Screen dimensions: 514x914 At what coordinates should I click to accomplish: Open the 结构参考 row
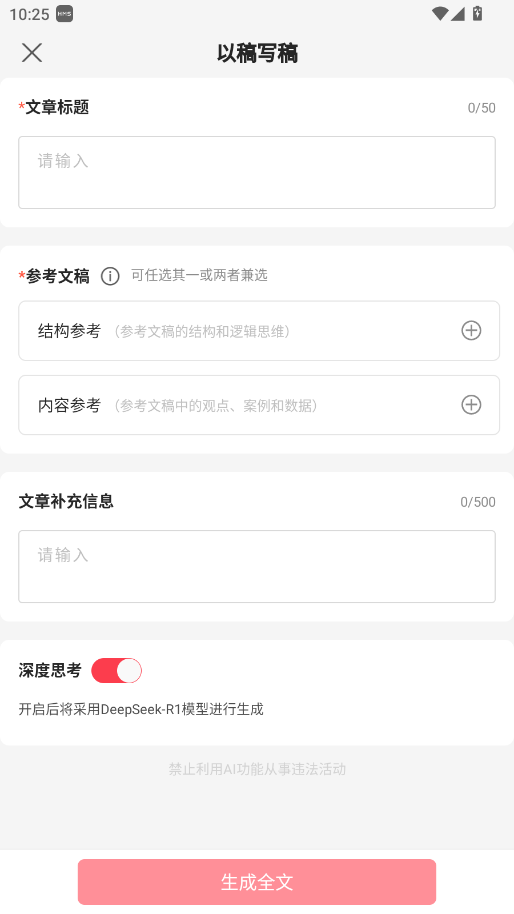point(259,331)
